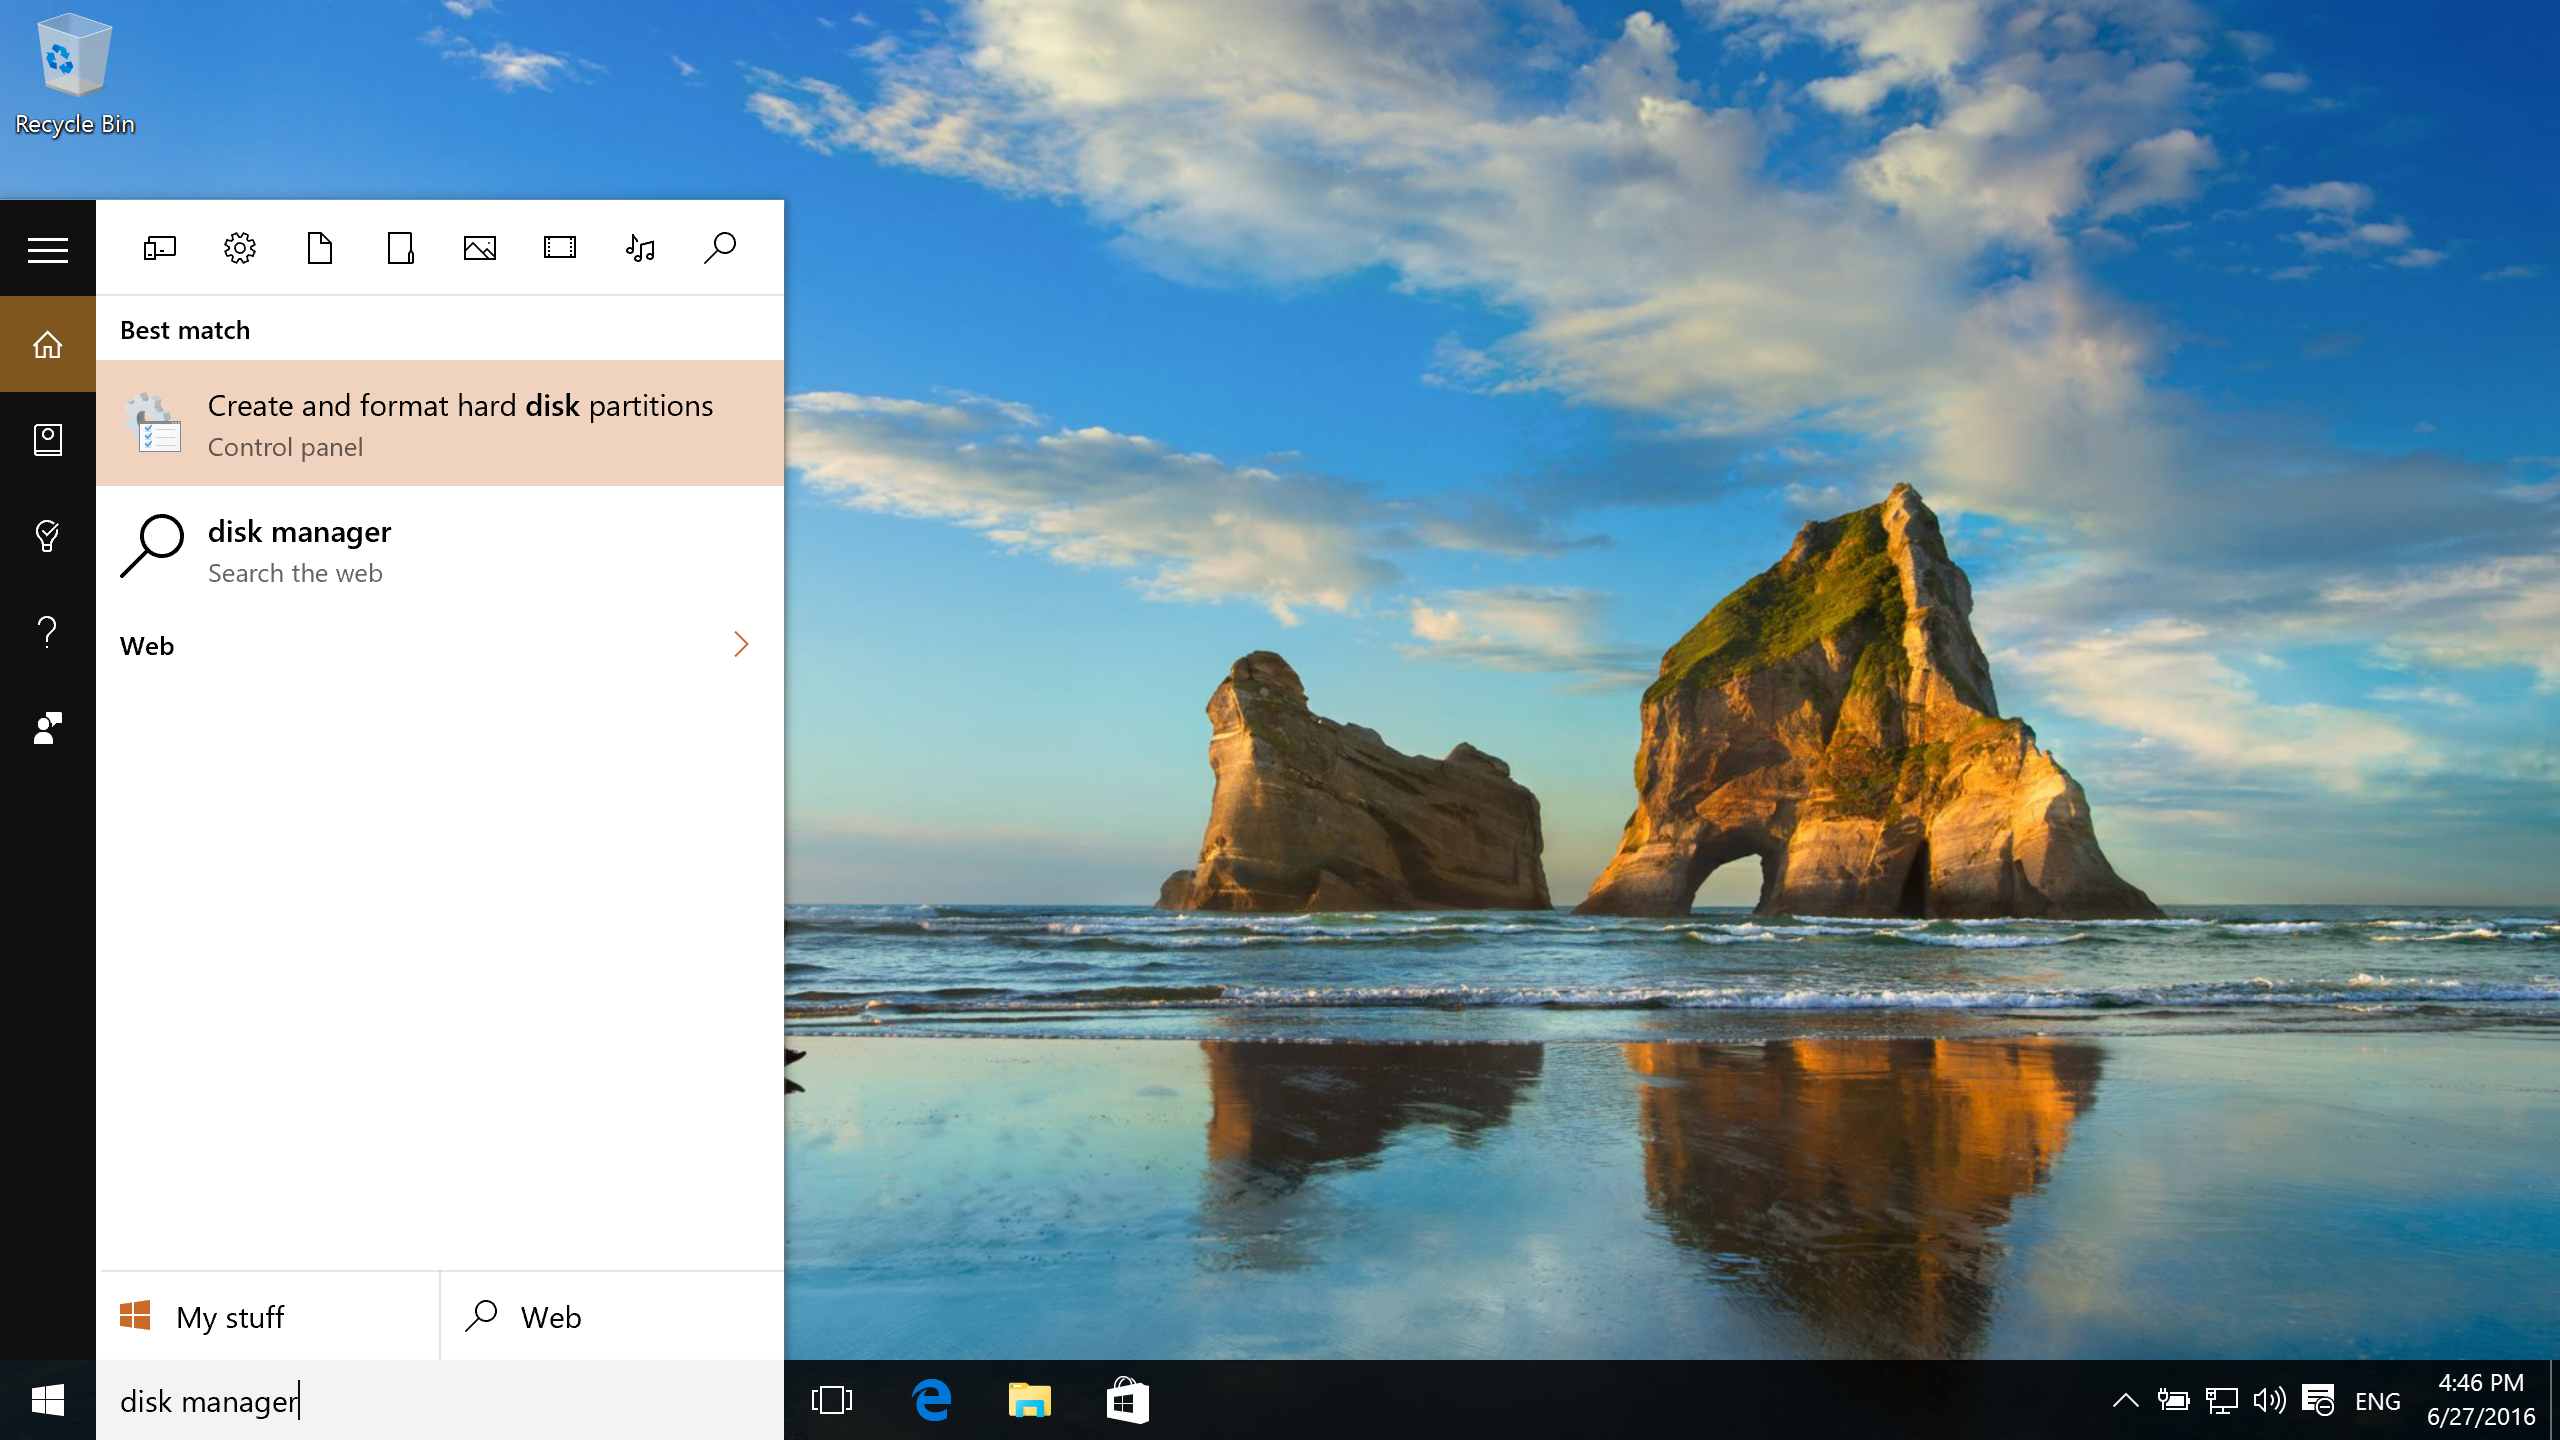Image resolution: width=2560 pixels, height=1440 pixels.
Task: Select the Video search filter icon
Action: pos(559,248)
